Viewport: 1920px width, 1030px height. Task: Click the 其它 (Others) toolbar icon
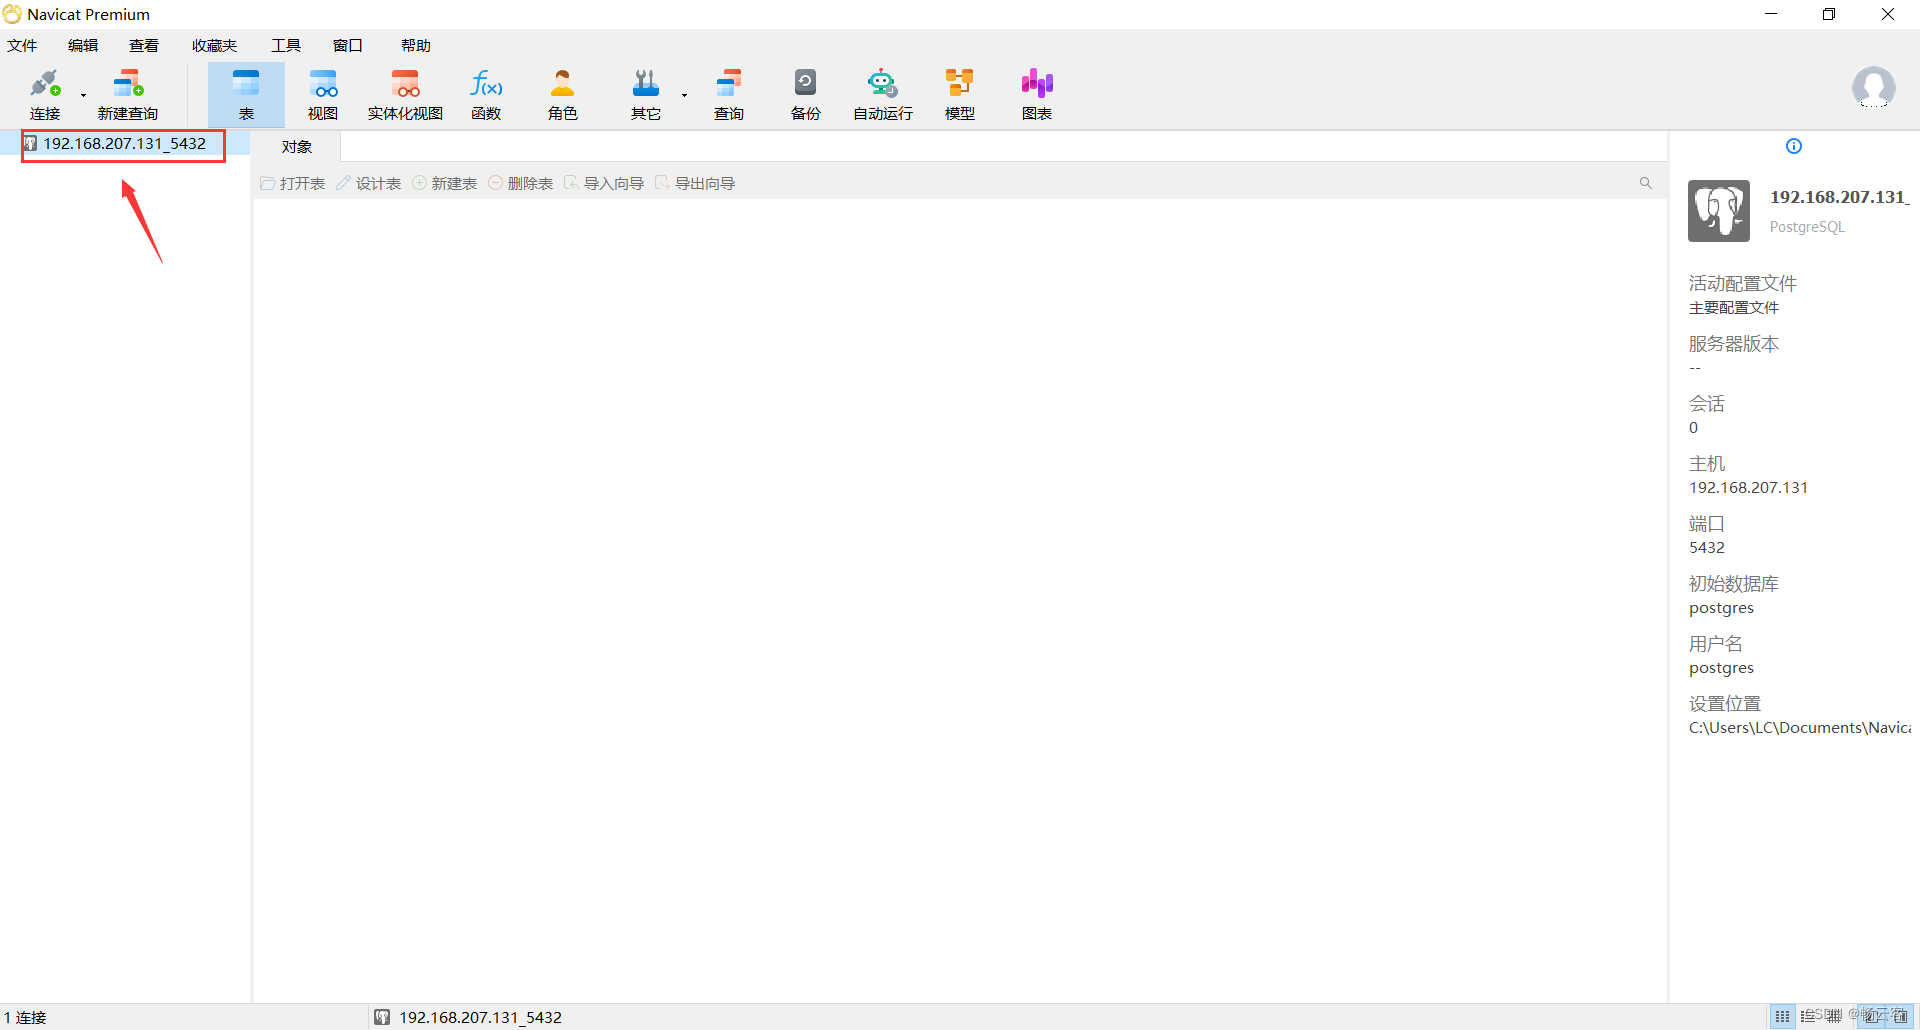click(646, 95)
